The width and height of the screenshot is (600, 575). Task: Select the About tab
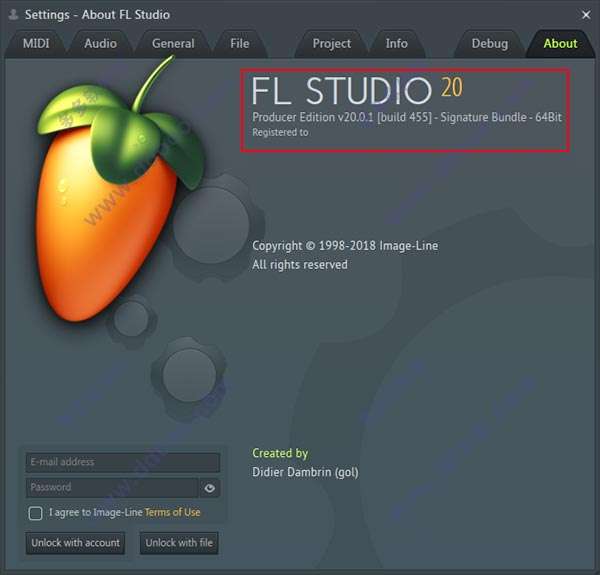click(x=560, y=44)
